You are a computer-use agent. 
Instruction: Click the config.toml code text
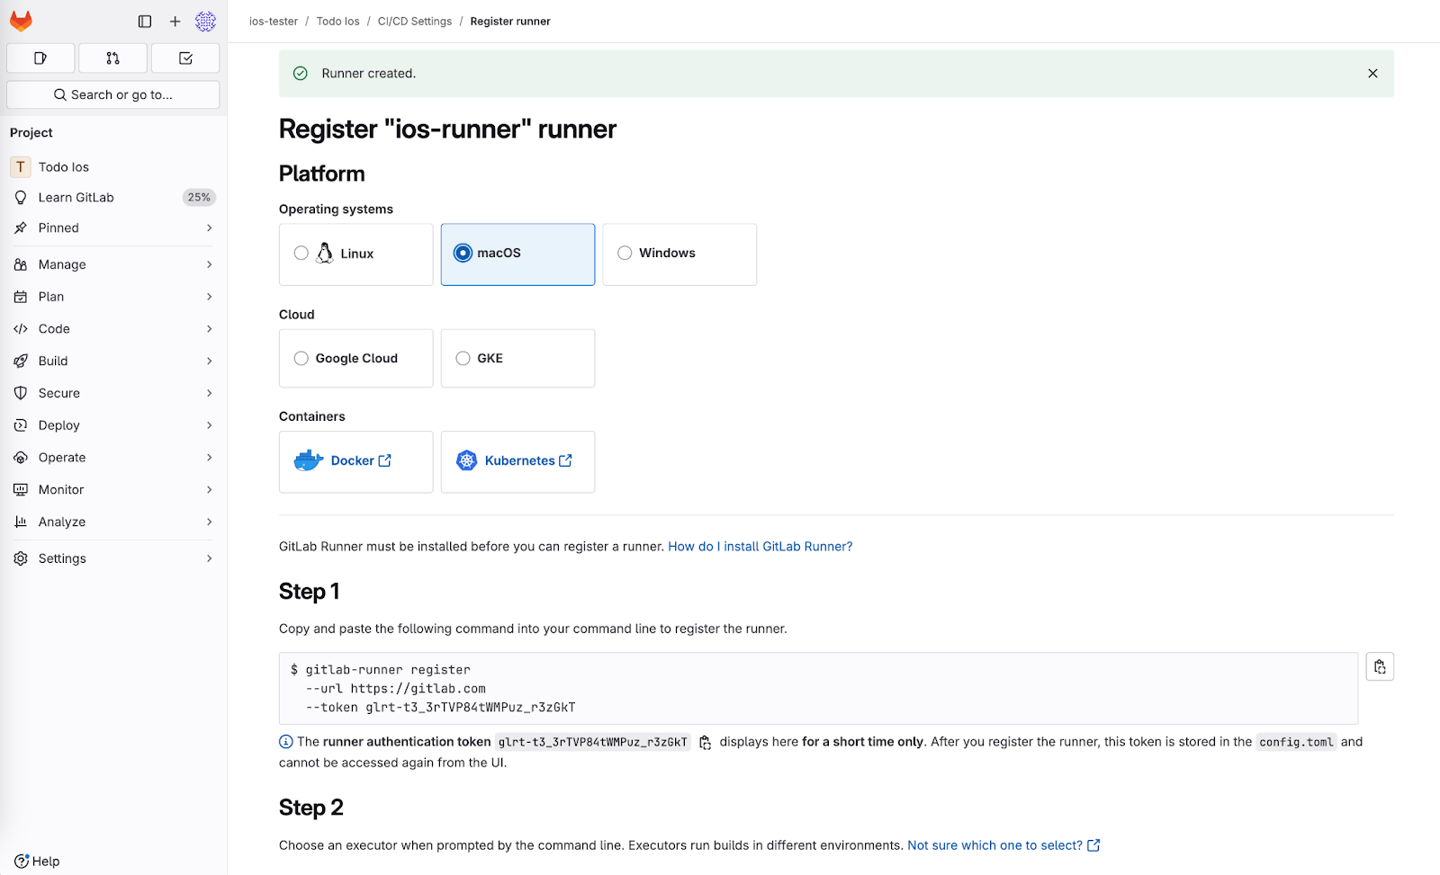click(1296, 742)
